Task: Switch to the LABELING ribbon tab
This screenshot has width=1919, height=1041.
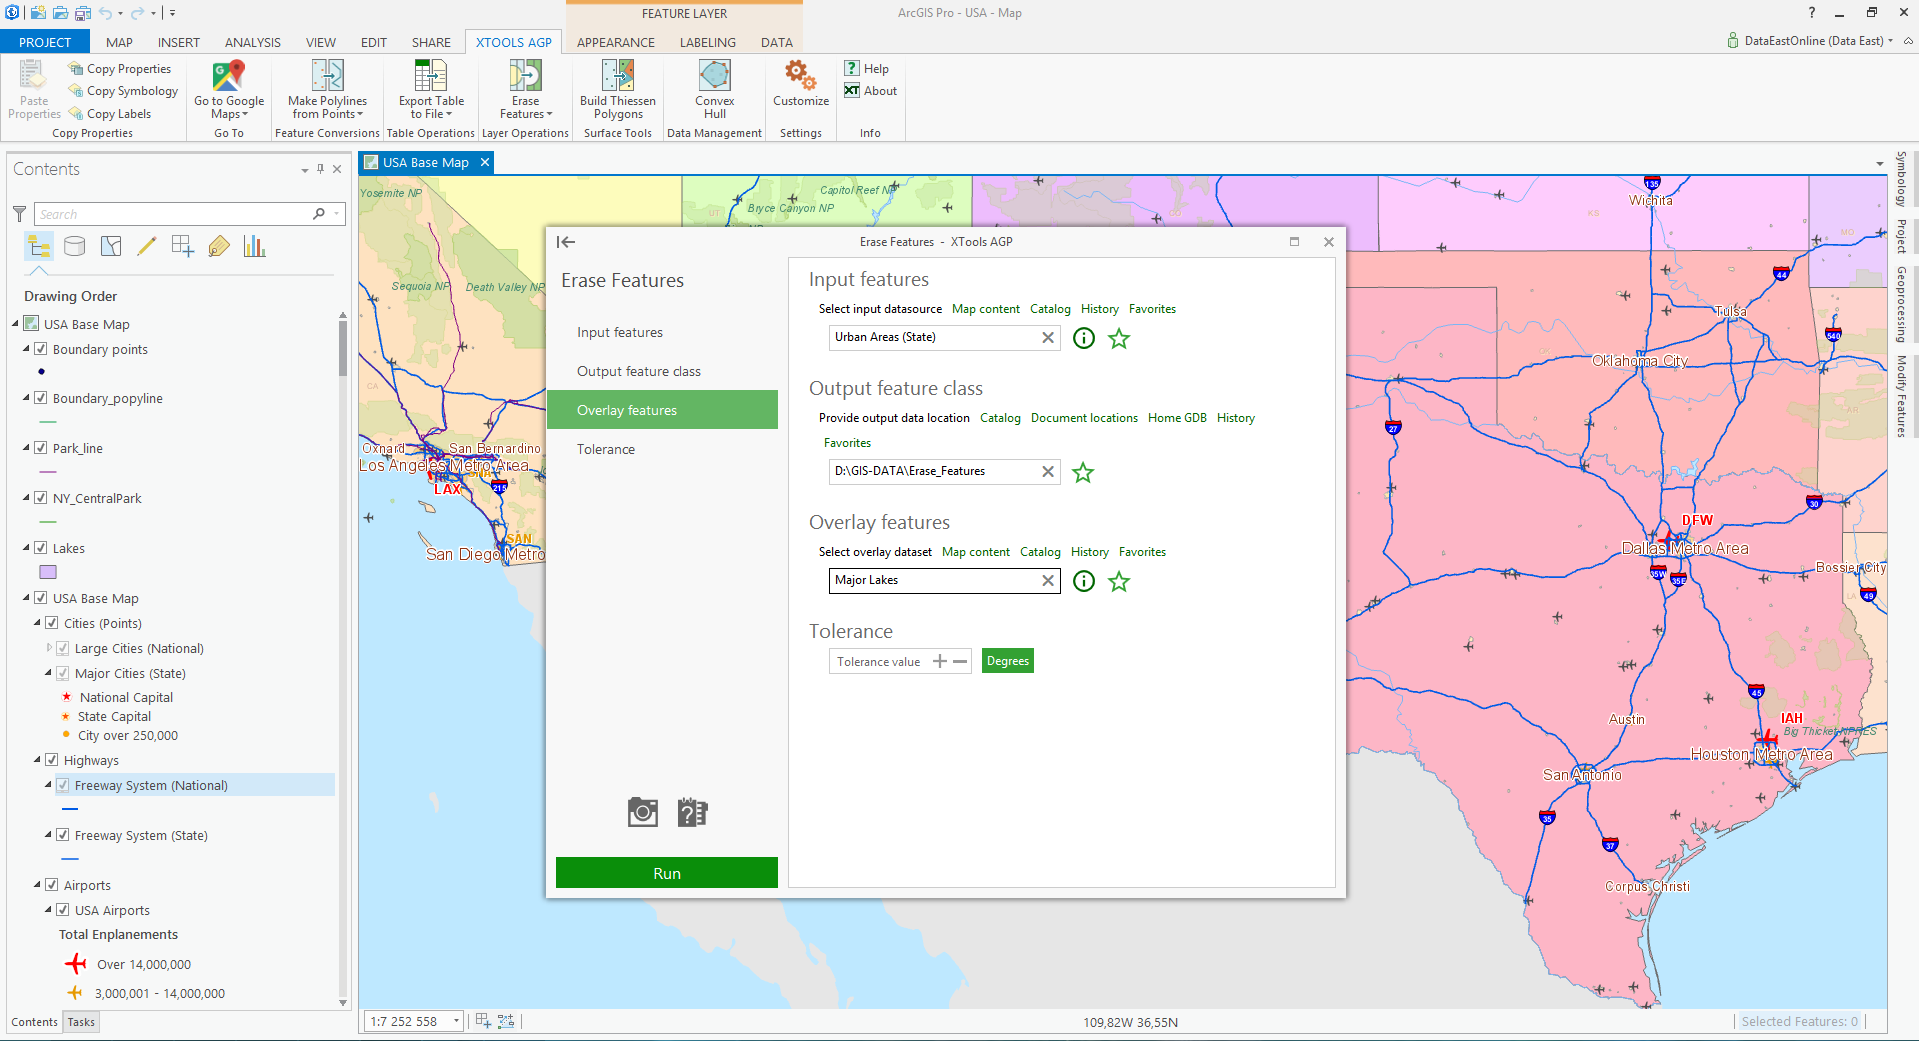Action: pyautogui.click(x=707, y=42)
